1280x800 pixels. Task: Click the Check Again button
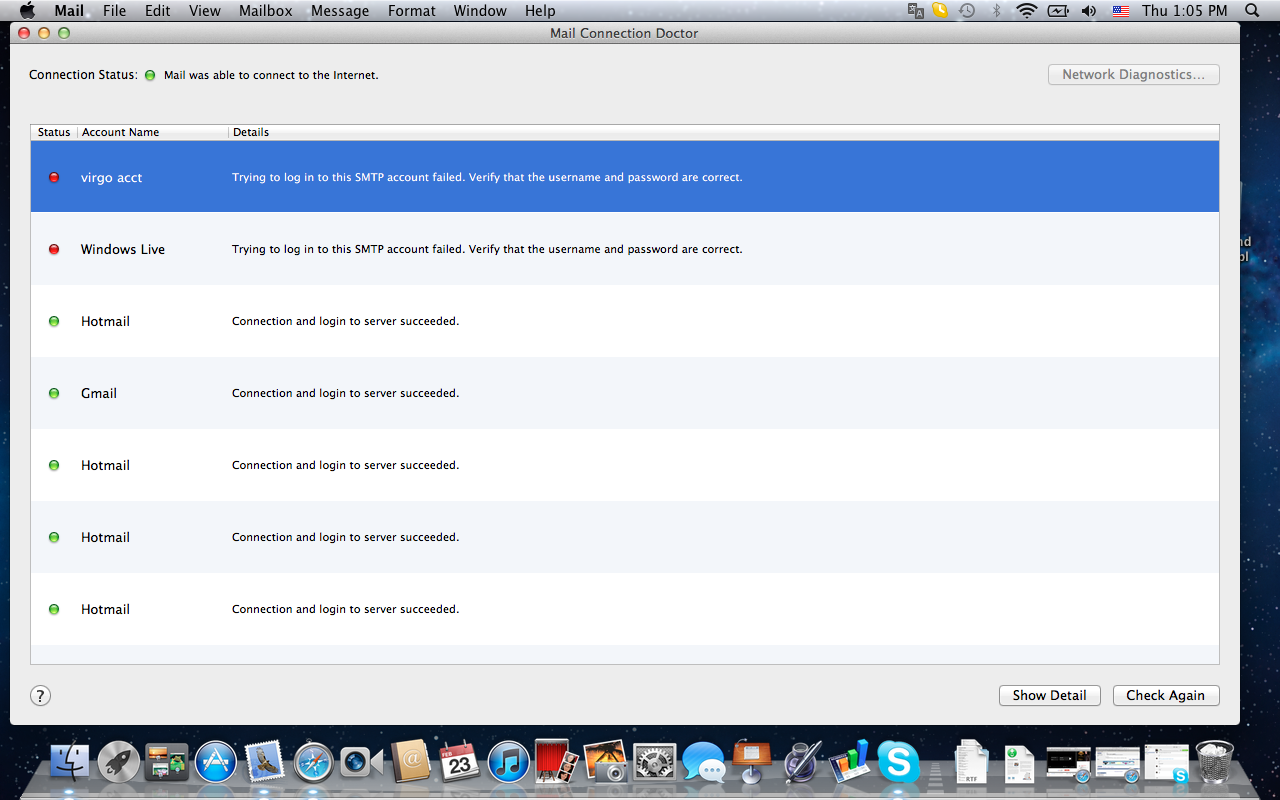pos(1165,695)
